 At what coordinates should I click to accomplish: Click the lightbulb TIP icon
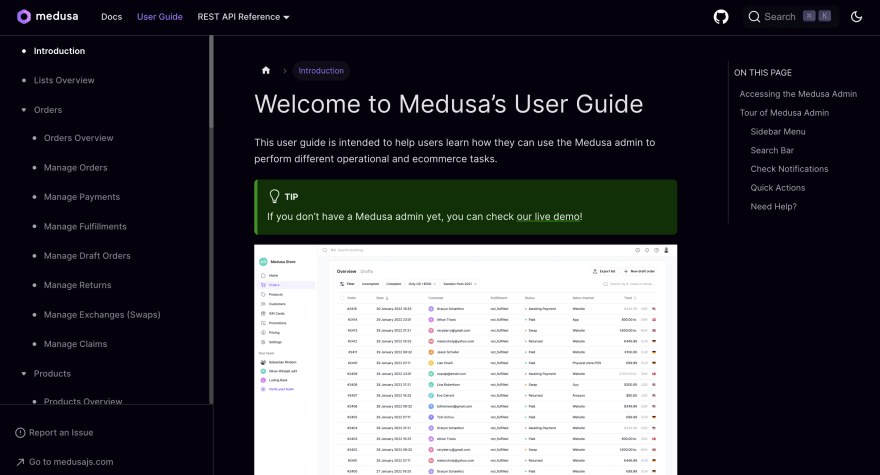point(274,196)
